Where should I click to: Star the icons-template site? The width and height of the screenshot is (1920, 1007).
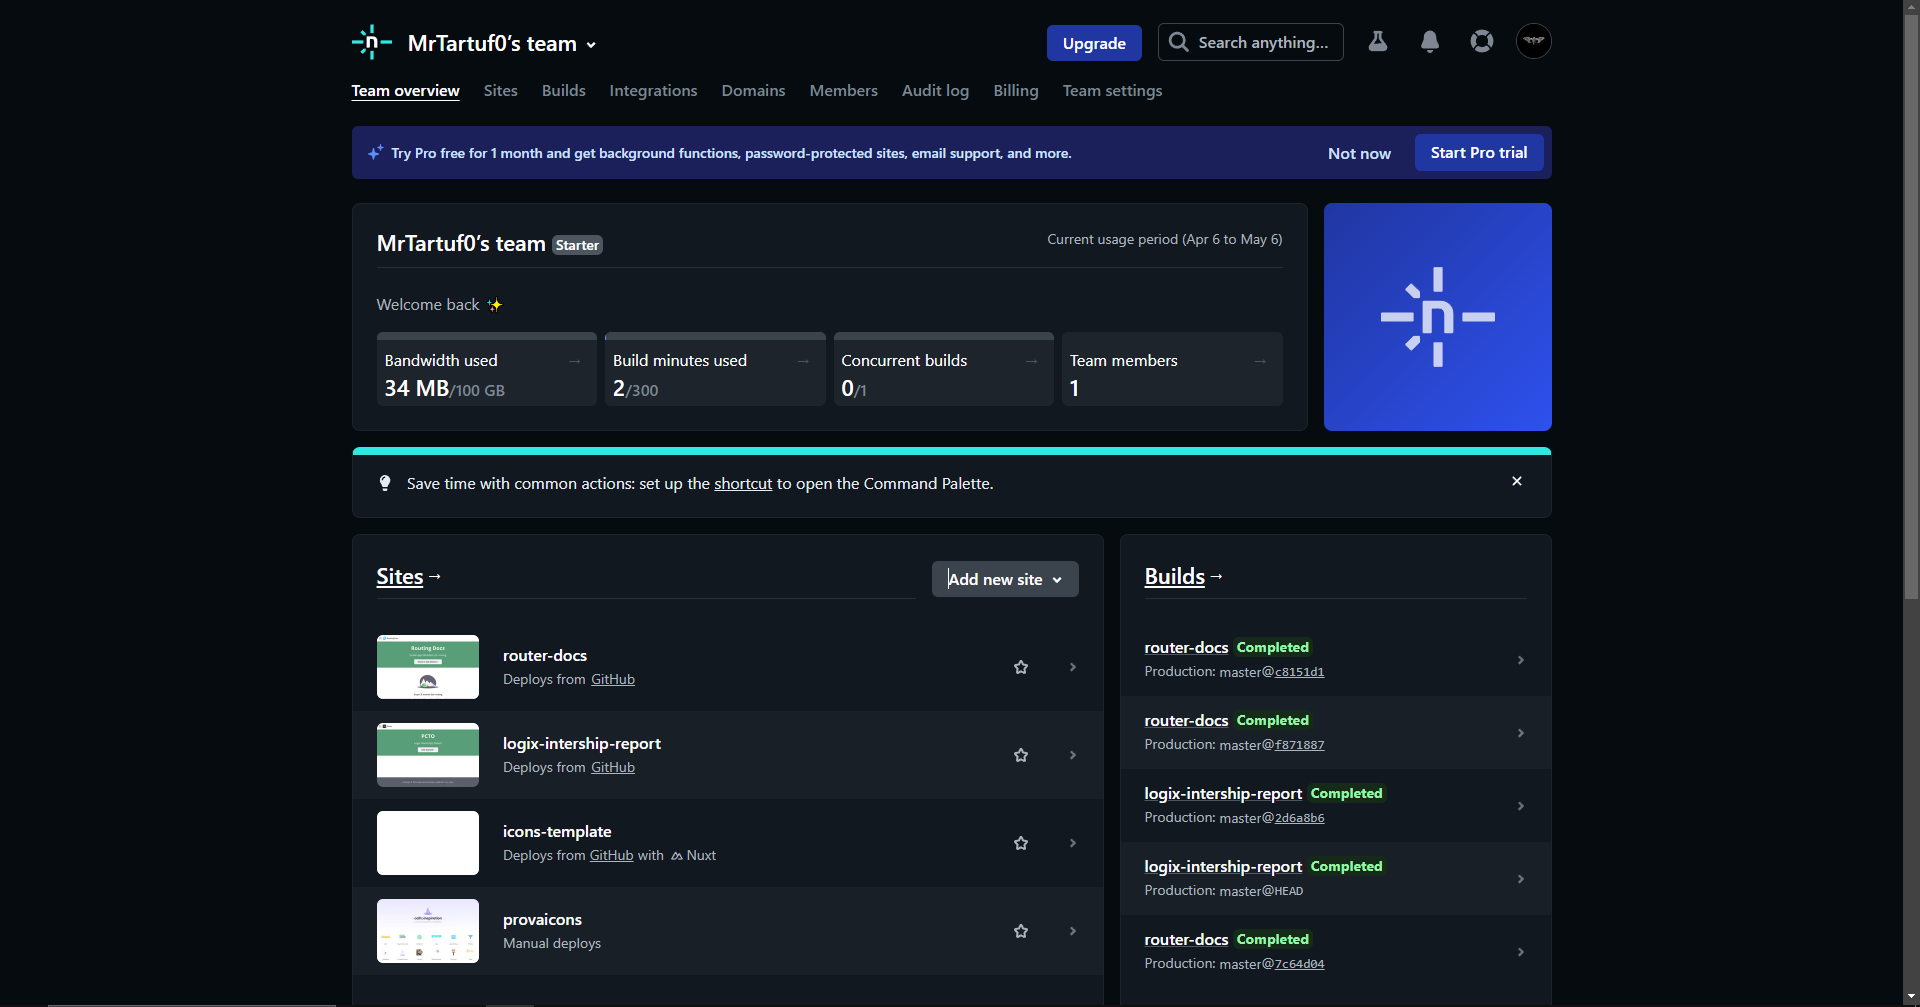[x=1021, y=843]
